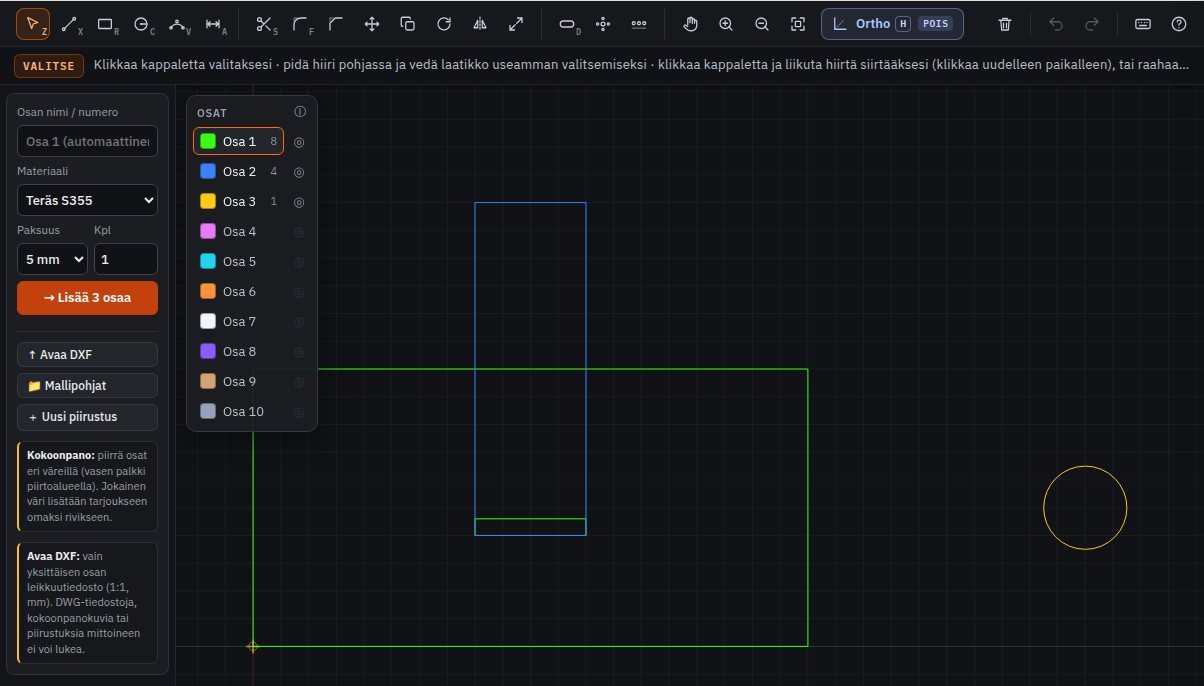This screenshot has width=1204, height=686.
Task: Click the Kpl quantity field
Action: click(x=126, y=259)
